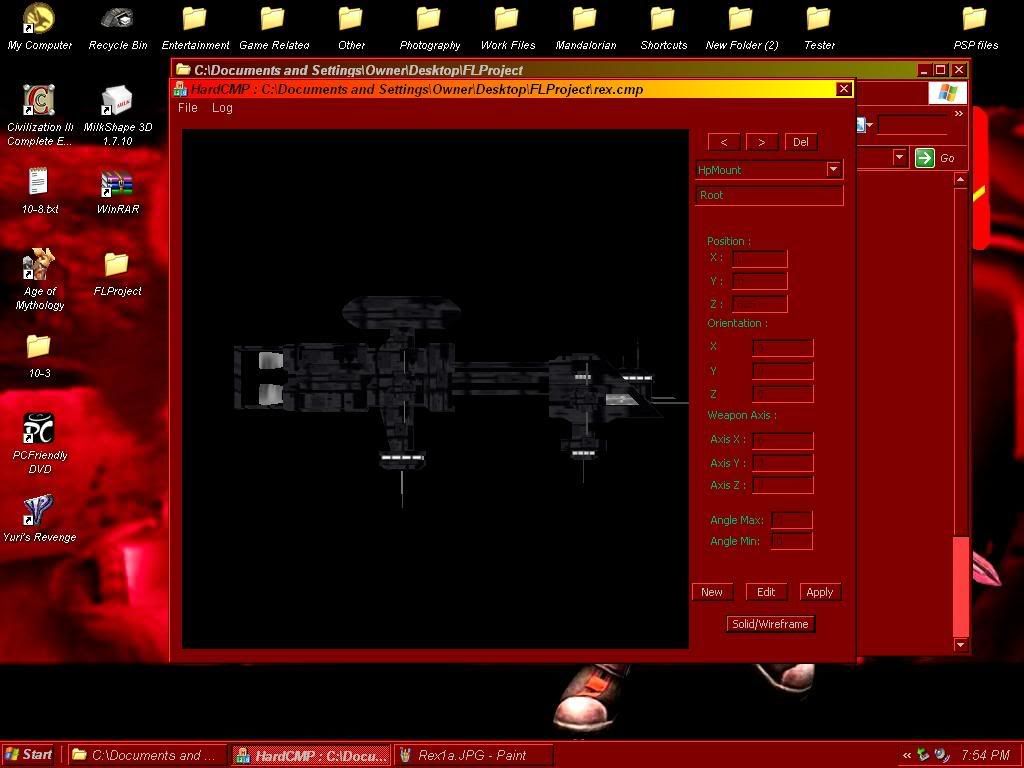Click the New hardpoint button
1024x768 pixels.
click(712, 592)
